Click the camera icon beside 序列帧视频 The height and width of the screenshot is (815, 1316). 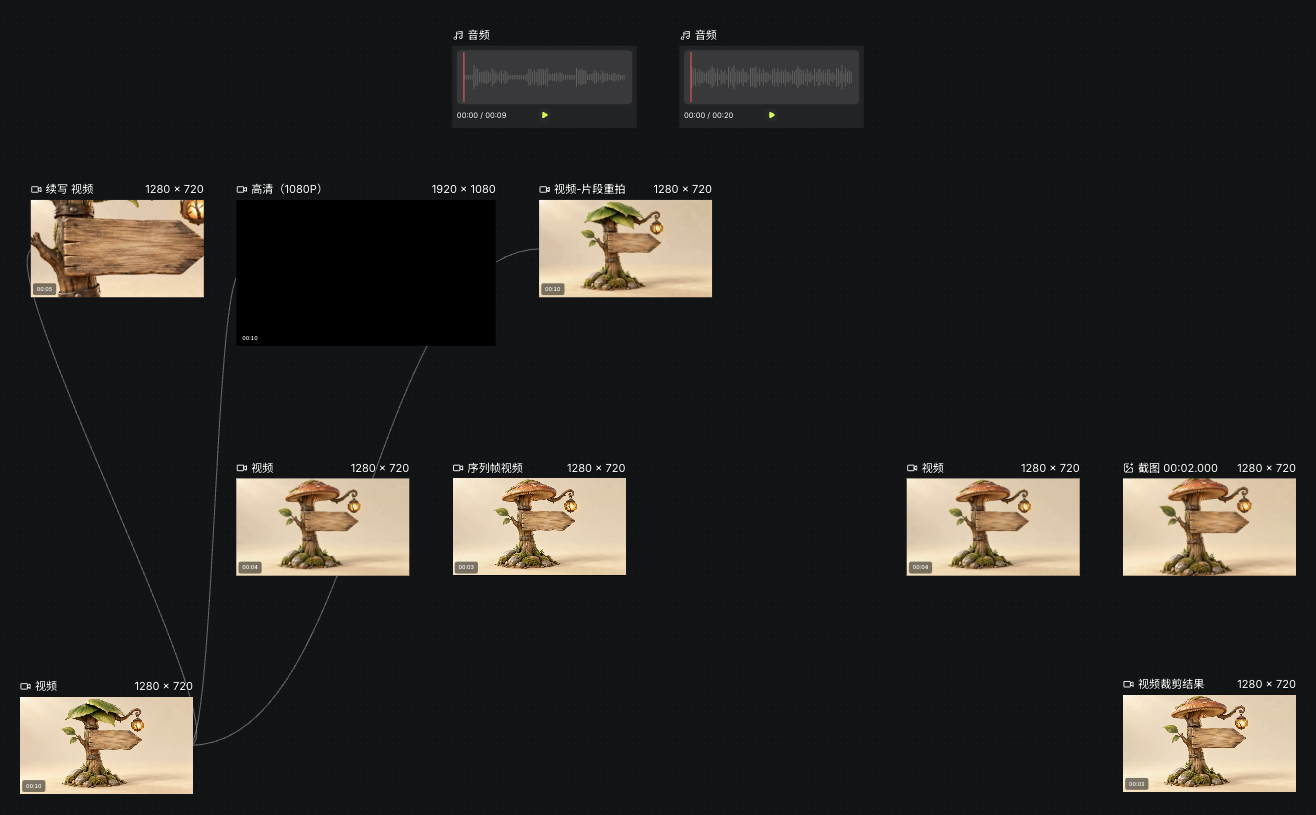[458, 468]
